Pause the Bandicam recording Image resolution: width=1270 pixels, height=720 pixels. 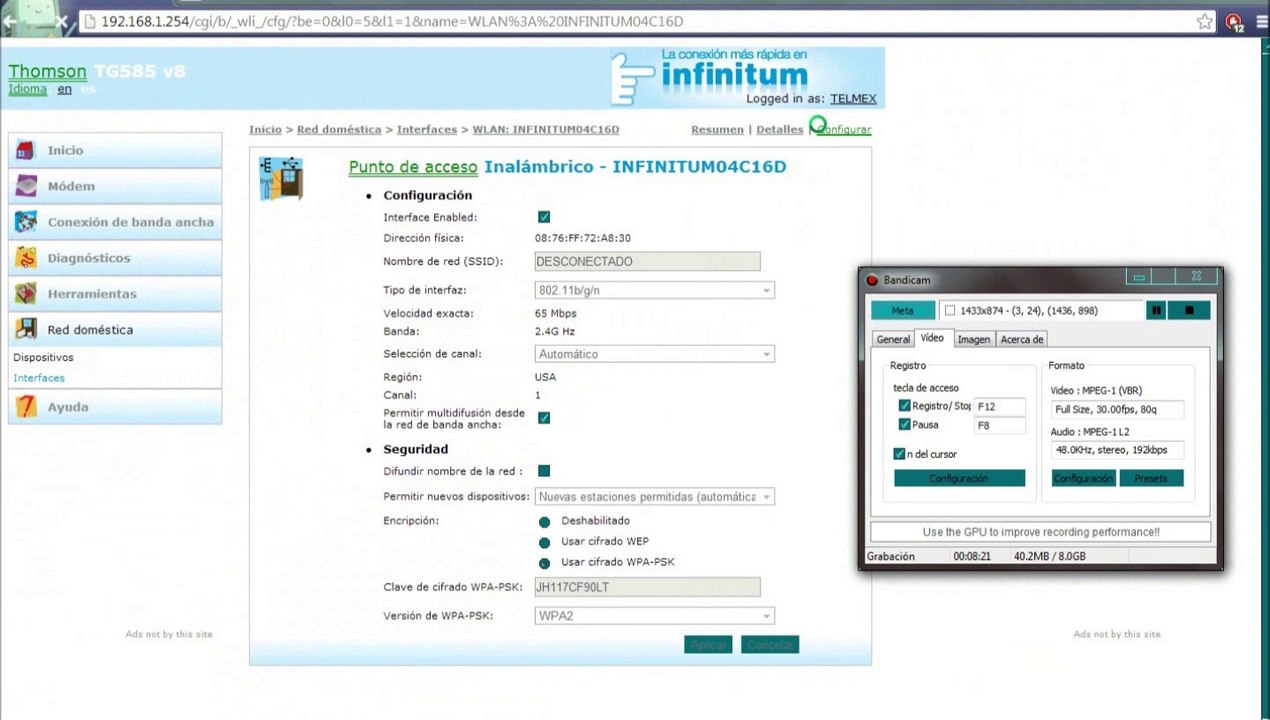tap(1156, 310)
